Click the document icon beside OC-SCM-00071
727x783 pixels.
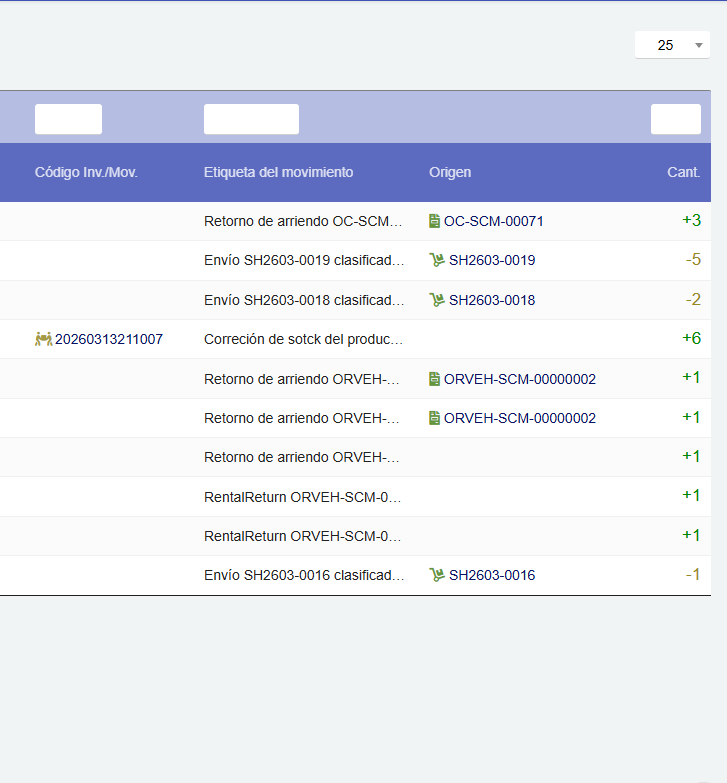(x=434, y=221)
